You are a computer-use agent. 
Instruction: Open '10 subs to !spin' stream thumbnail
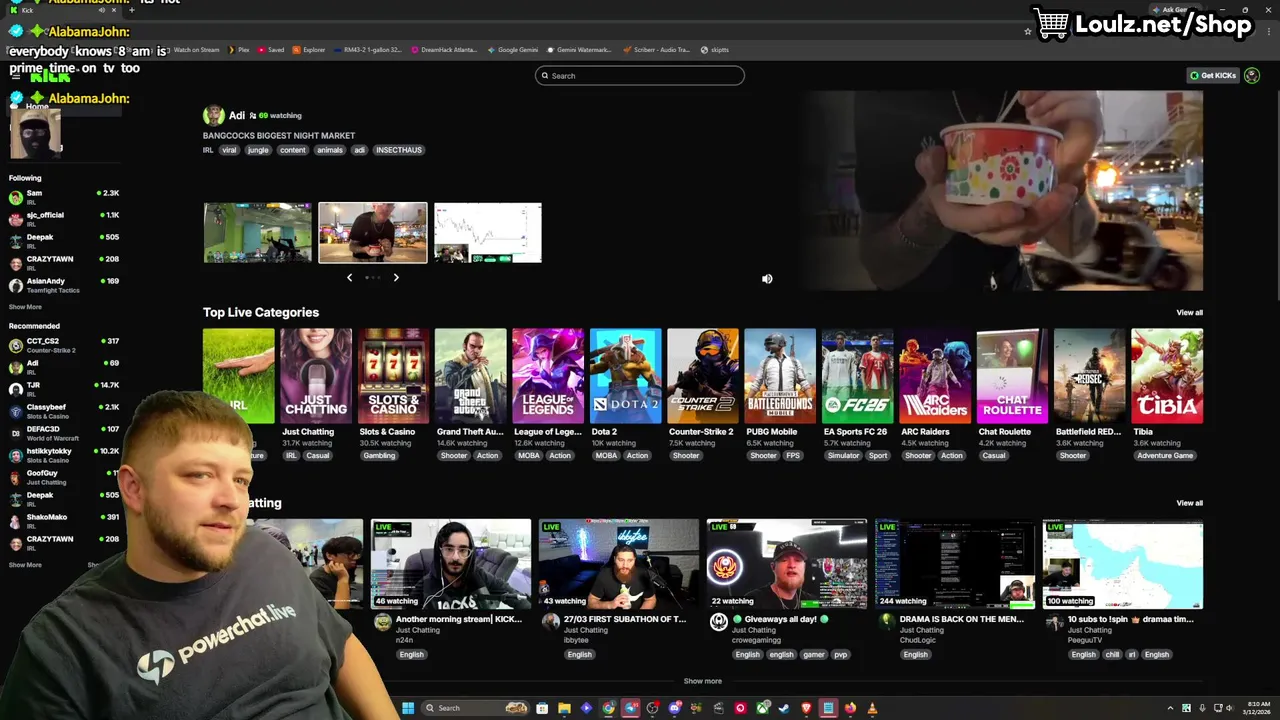point(1123,564)
